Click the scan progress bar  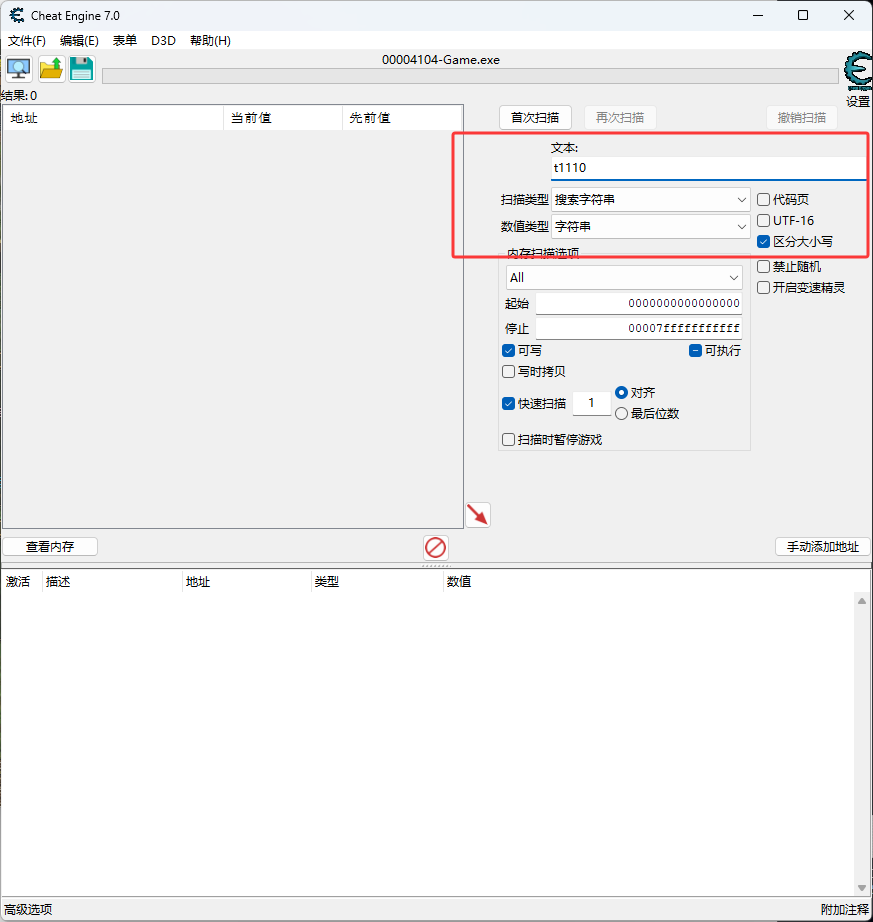pyautogui.click(x=470, y=76)
